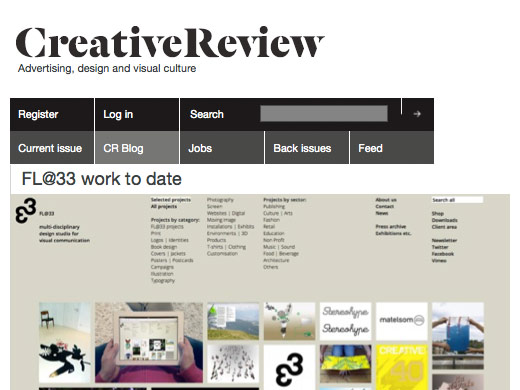Click the 'Fashion' sector

(x=271, y=220)
